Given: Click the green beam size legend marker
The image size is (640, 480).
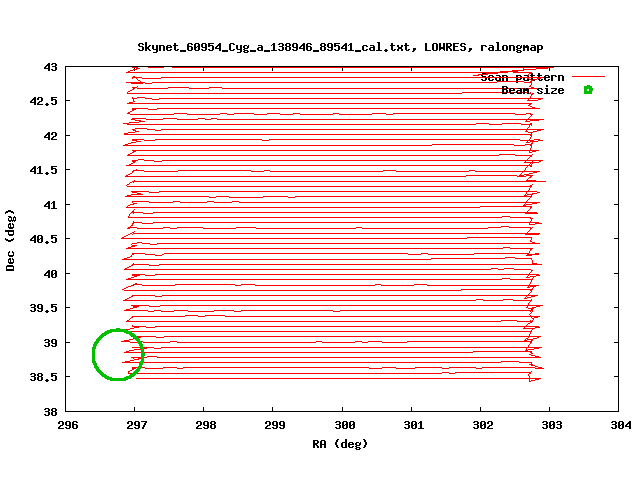Looking at the screenshot, I should 588,90.
